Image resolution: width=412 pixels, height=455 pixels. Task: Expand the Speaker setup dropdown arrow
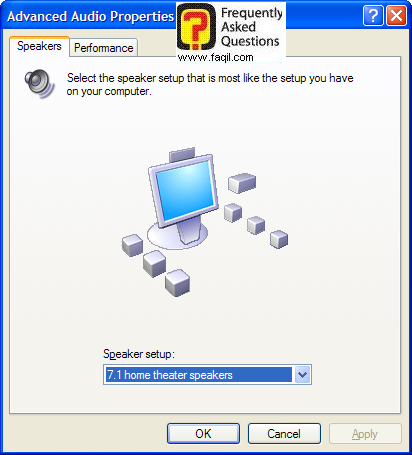coord(302,375)
